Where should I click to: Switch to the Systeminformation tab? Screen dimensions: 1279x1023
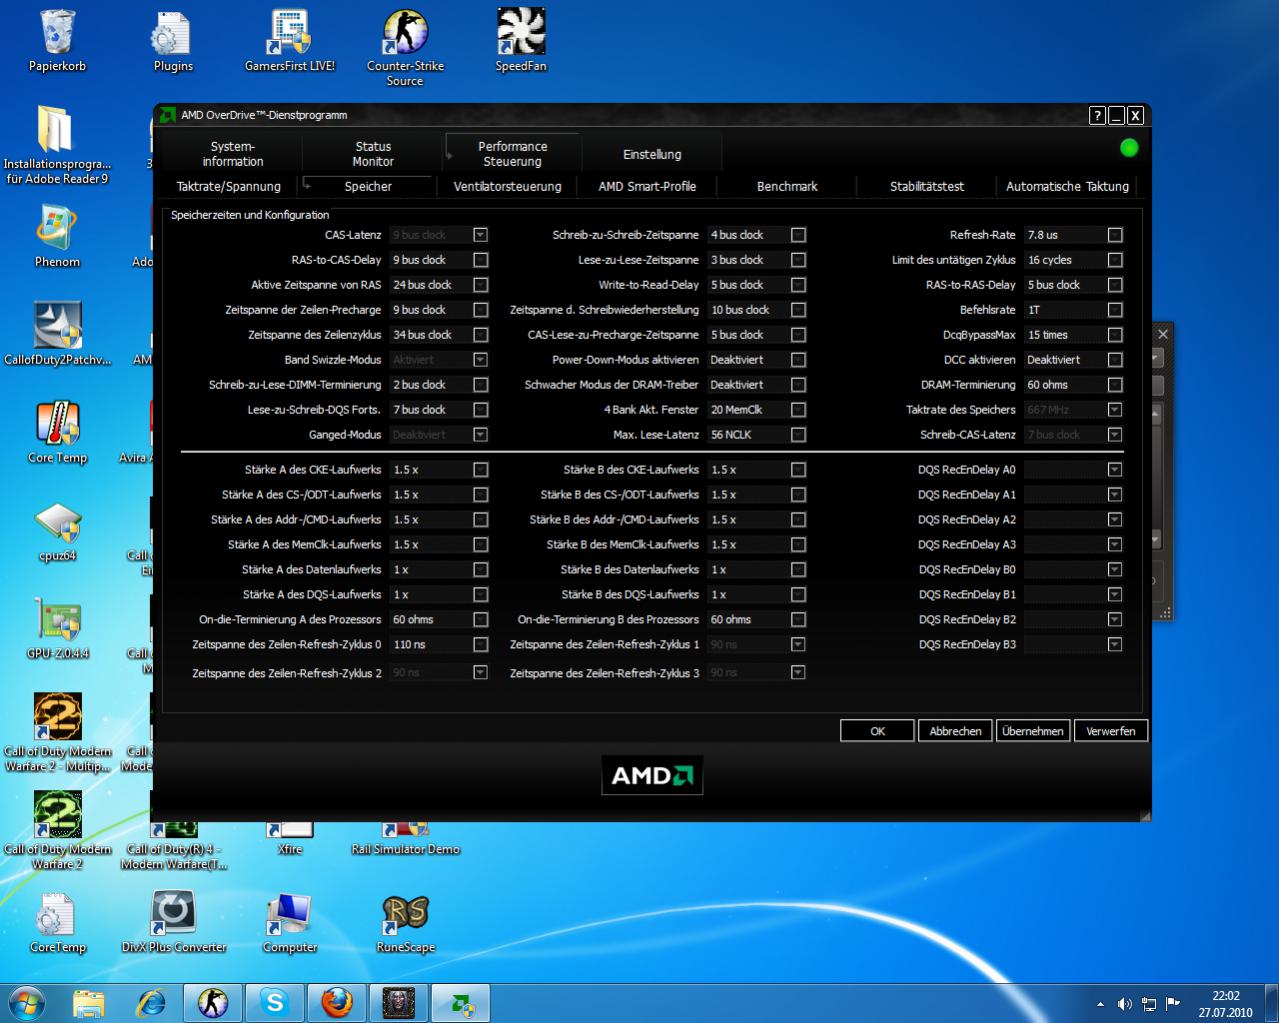[233, 154]
